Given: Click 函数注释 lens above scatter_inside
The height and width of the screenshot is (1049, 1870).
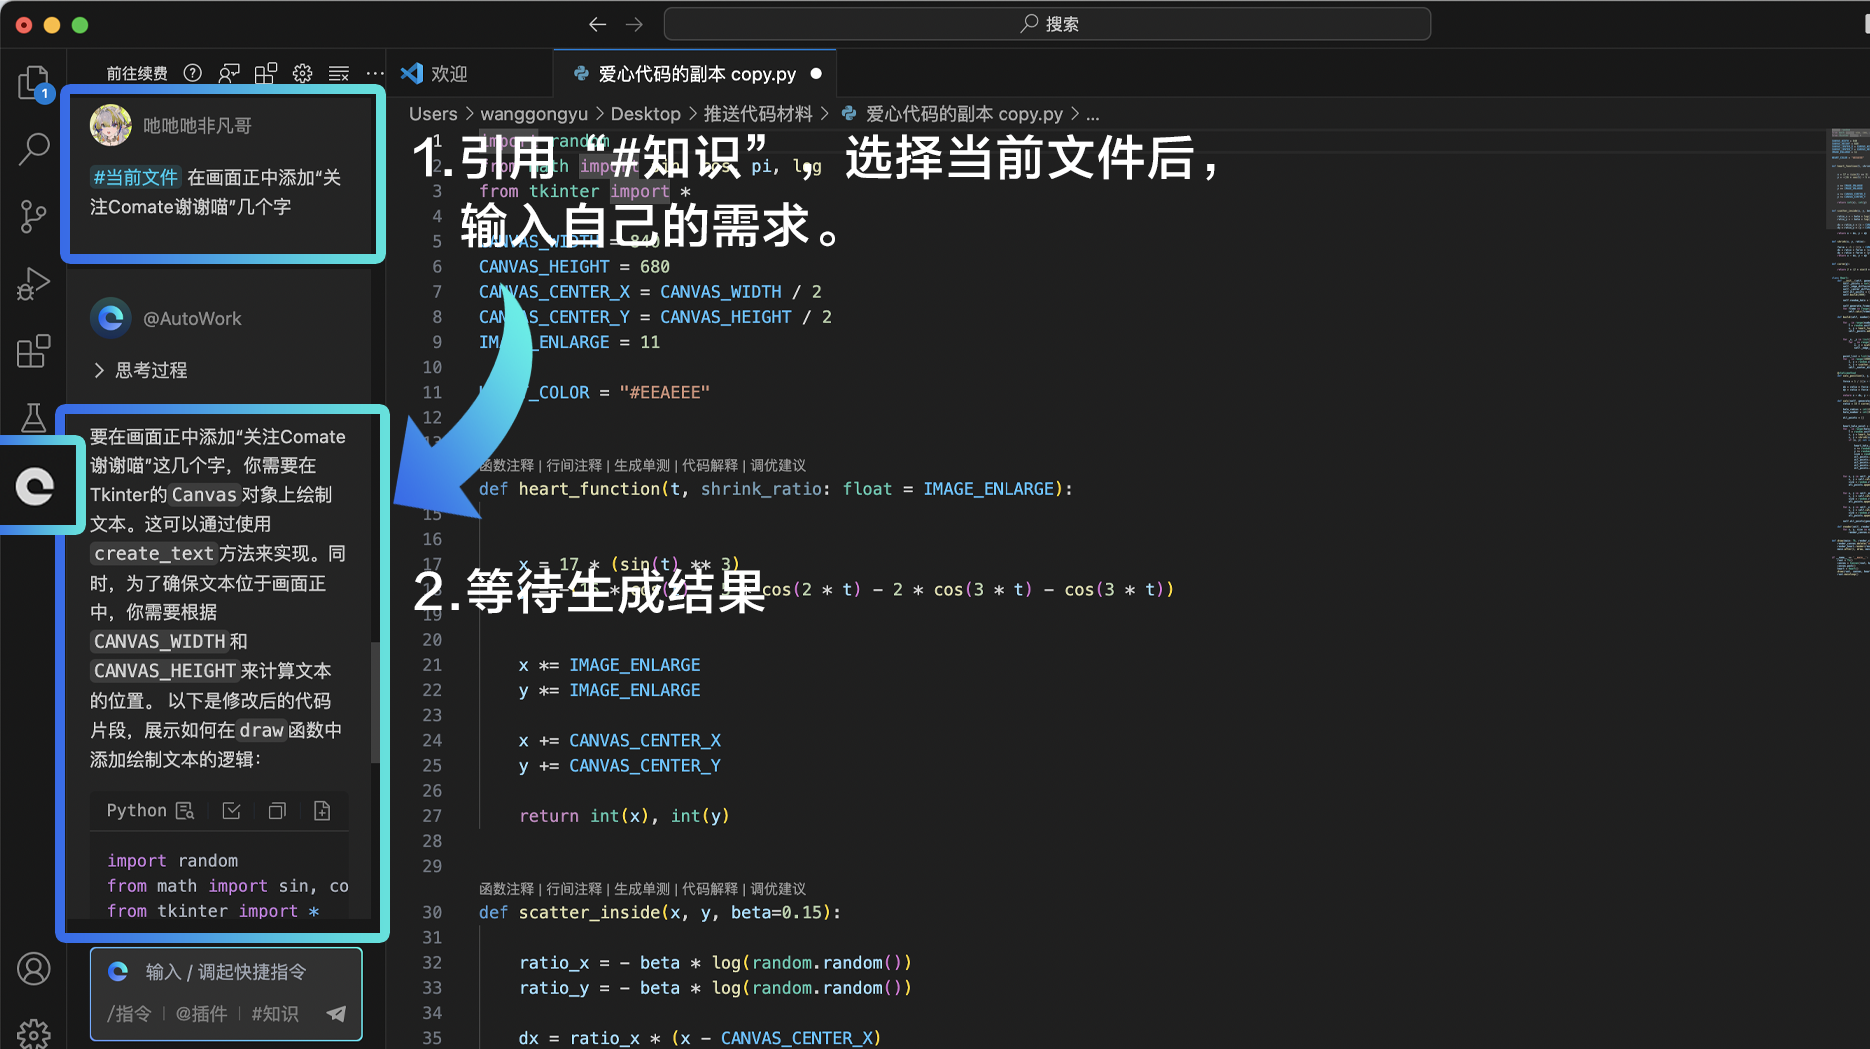Looking at the screenshot, I should point(506,889).
